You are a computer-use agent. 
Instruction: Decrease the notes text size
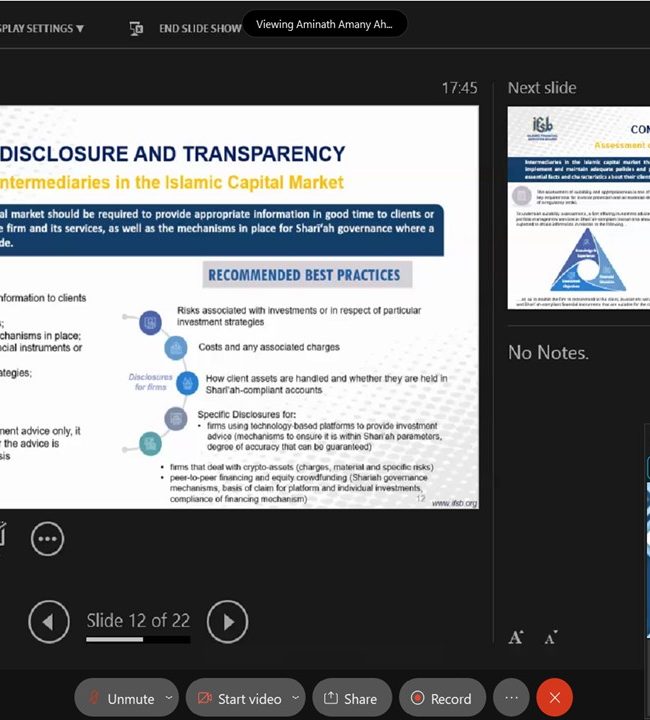point(551,637)
